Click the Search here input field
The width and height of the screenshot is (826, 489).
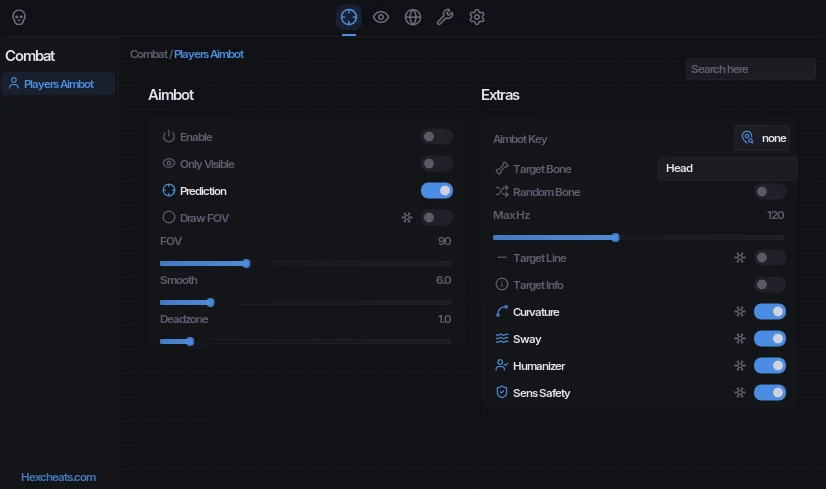[751, 69]
